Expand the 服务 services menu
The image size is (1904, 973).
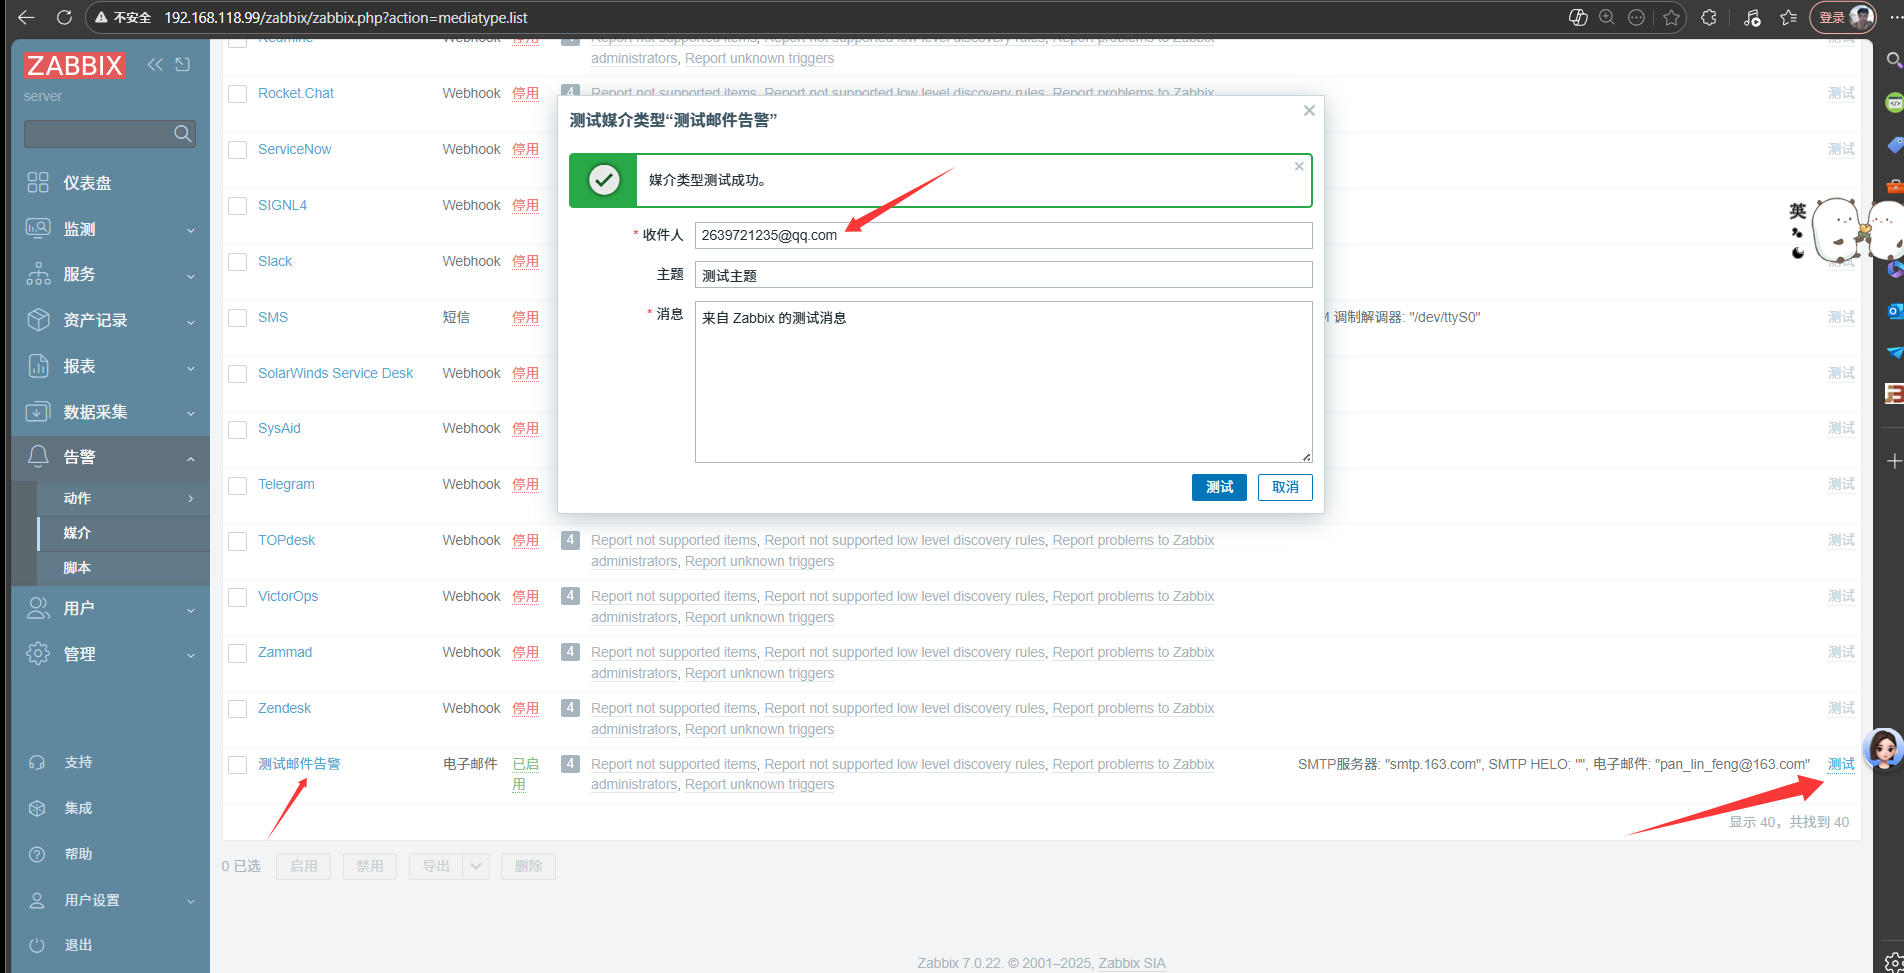click(110, 274)
